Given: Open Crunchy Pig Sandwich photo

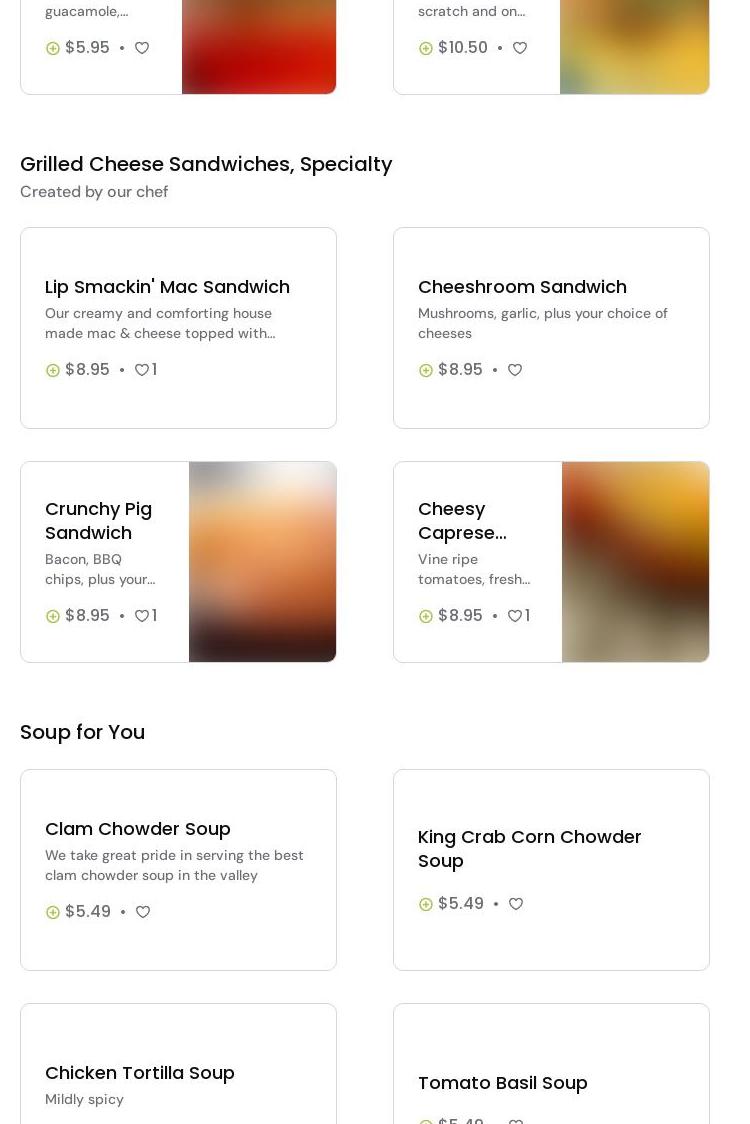Looking at the screenshot, I should tap(262, 562).
